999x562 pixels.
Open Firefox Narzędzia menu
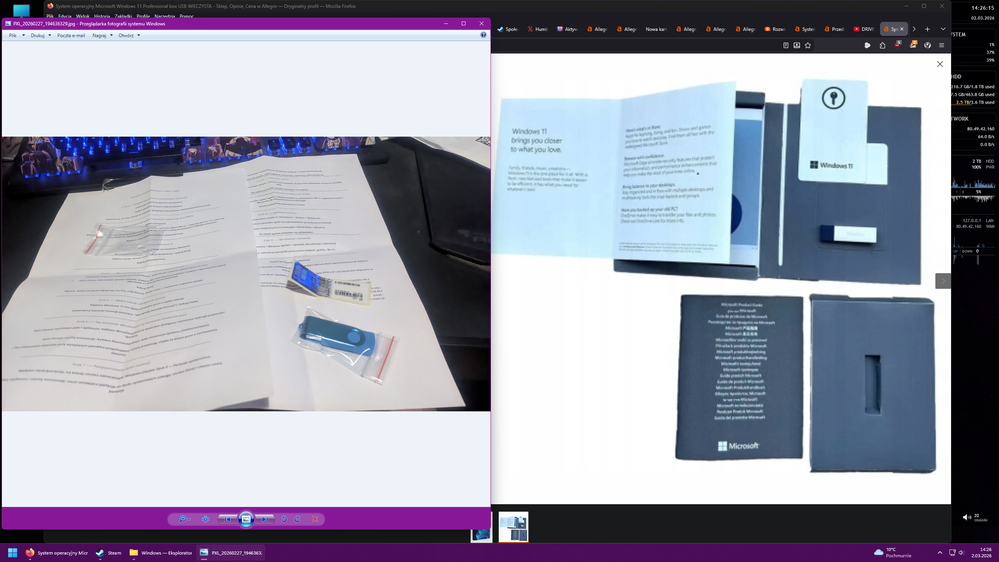(165, 17)
